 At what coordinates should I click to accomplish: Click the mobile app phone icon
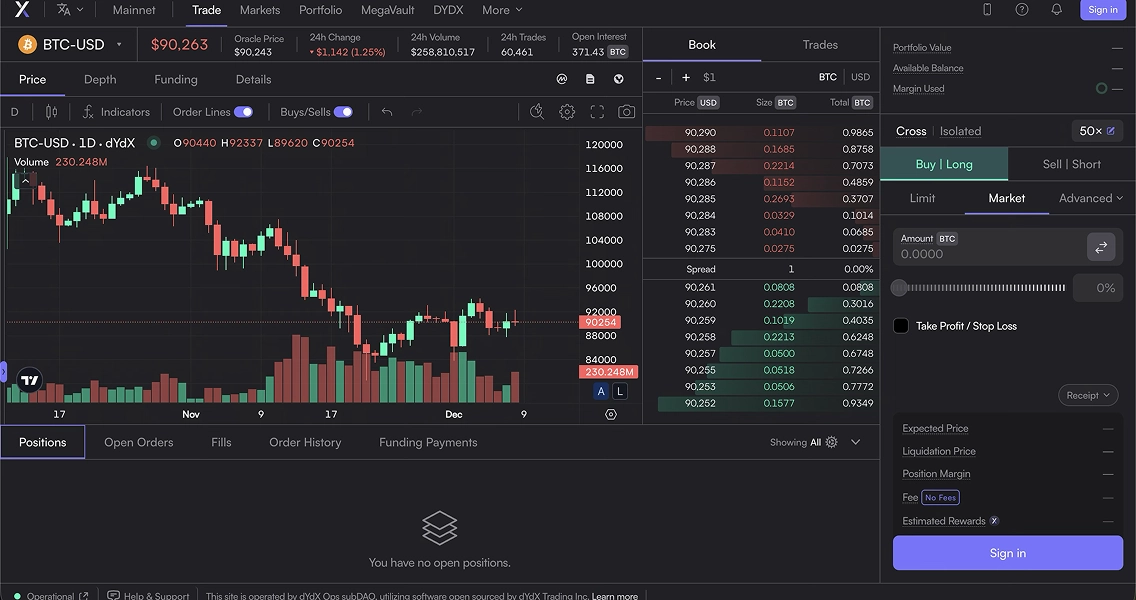[987, 10]
